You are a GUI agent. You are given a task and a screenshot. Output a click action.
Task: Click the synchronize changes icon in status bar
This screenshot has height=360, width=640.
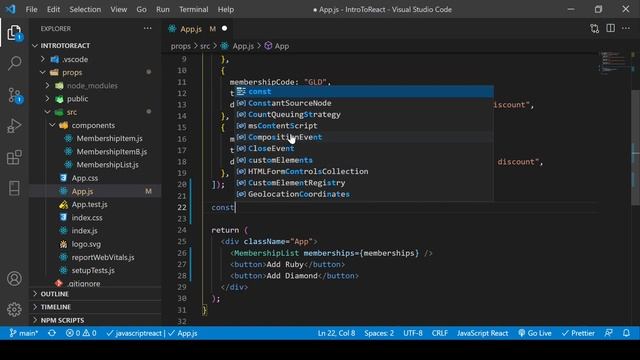52,333
